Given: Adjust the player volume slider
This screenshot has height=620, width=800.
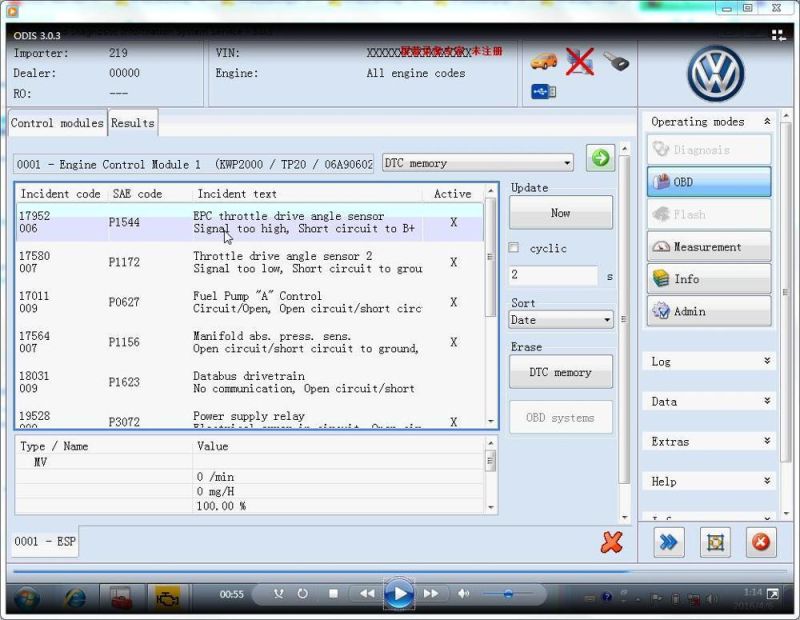Looking at the screenshot, I should click(508, 593).
